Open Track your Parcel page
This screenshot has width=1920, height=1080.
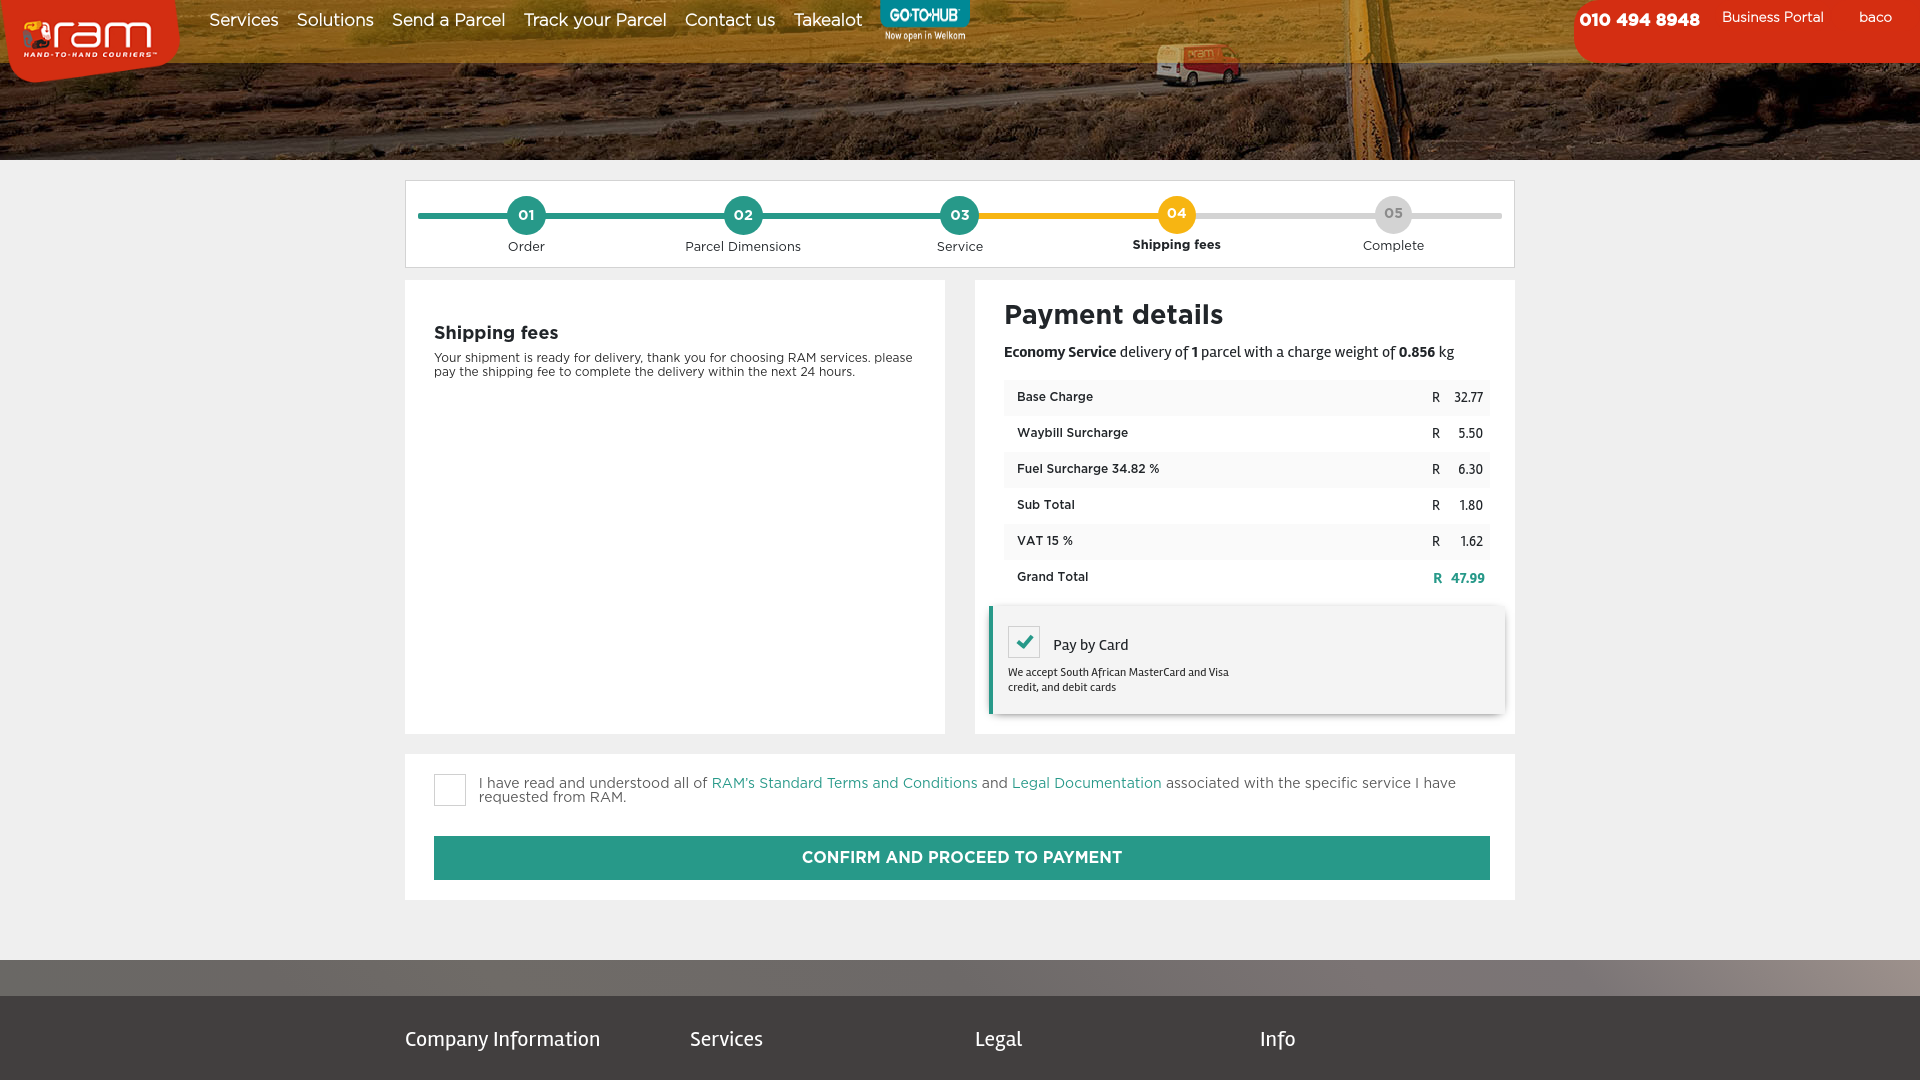(x=595, y=21)
